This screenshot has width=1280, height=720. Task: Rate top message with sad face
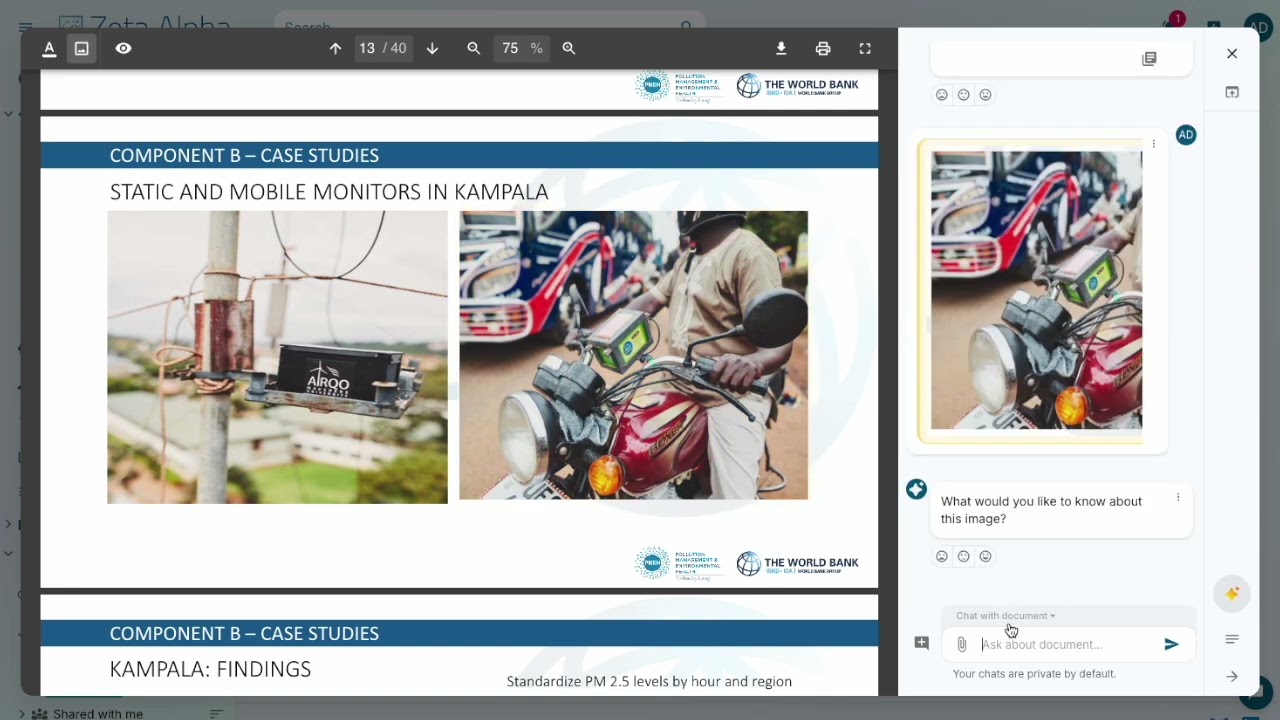pos(942,95)
